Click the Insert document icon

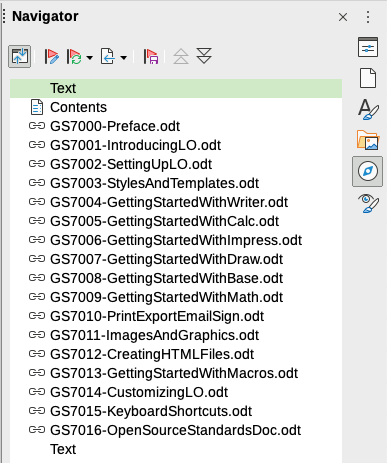point(108,56)
